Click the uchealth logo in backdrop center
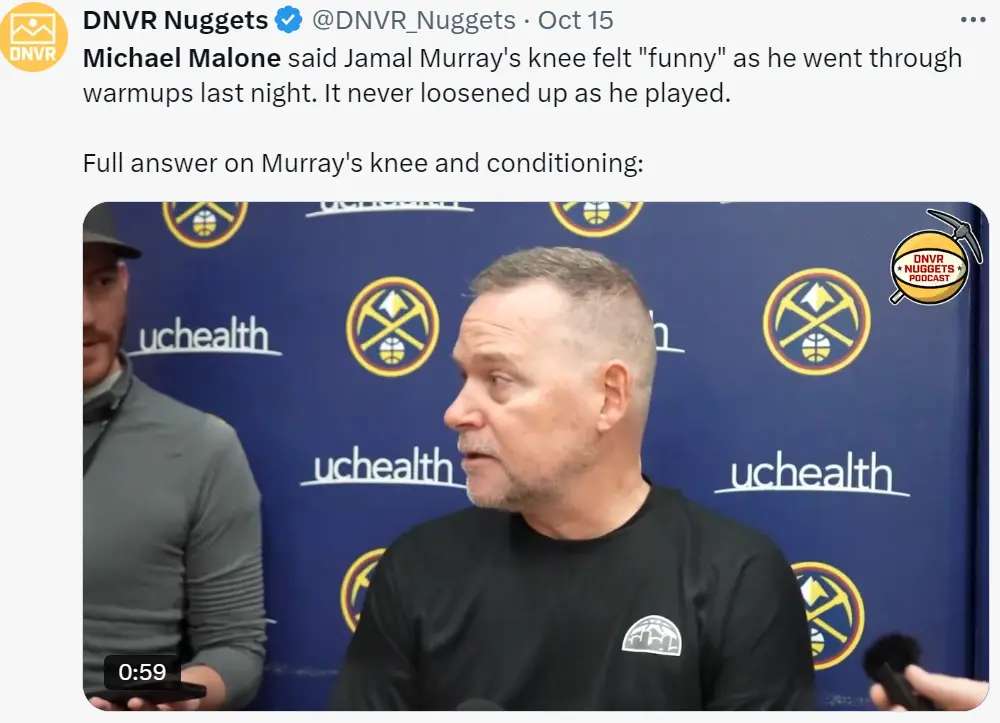This screenshot has width=1000, height=723. [383, 466]
